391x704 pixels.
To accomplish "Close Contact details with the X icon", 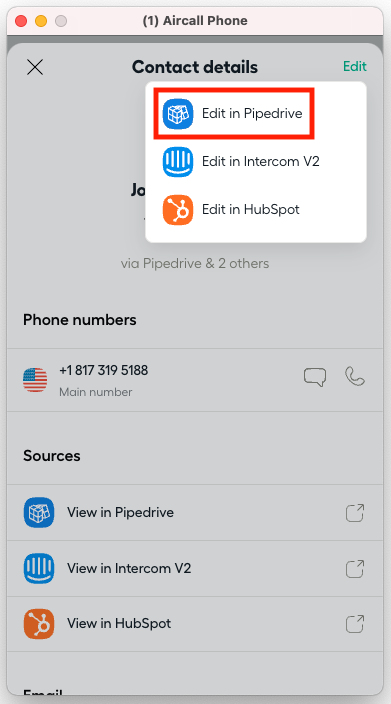I will (x=35, y=67).
